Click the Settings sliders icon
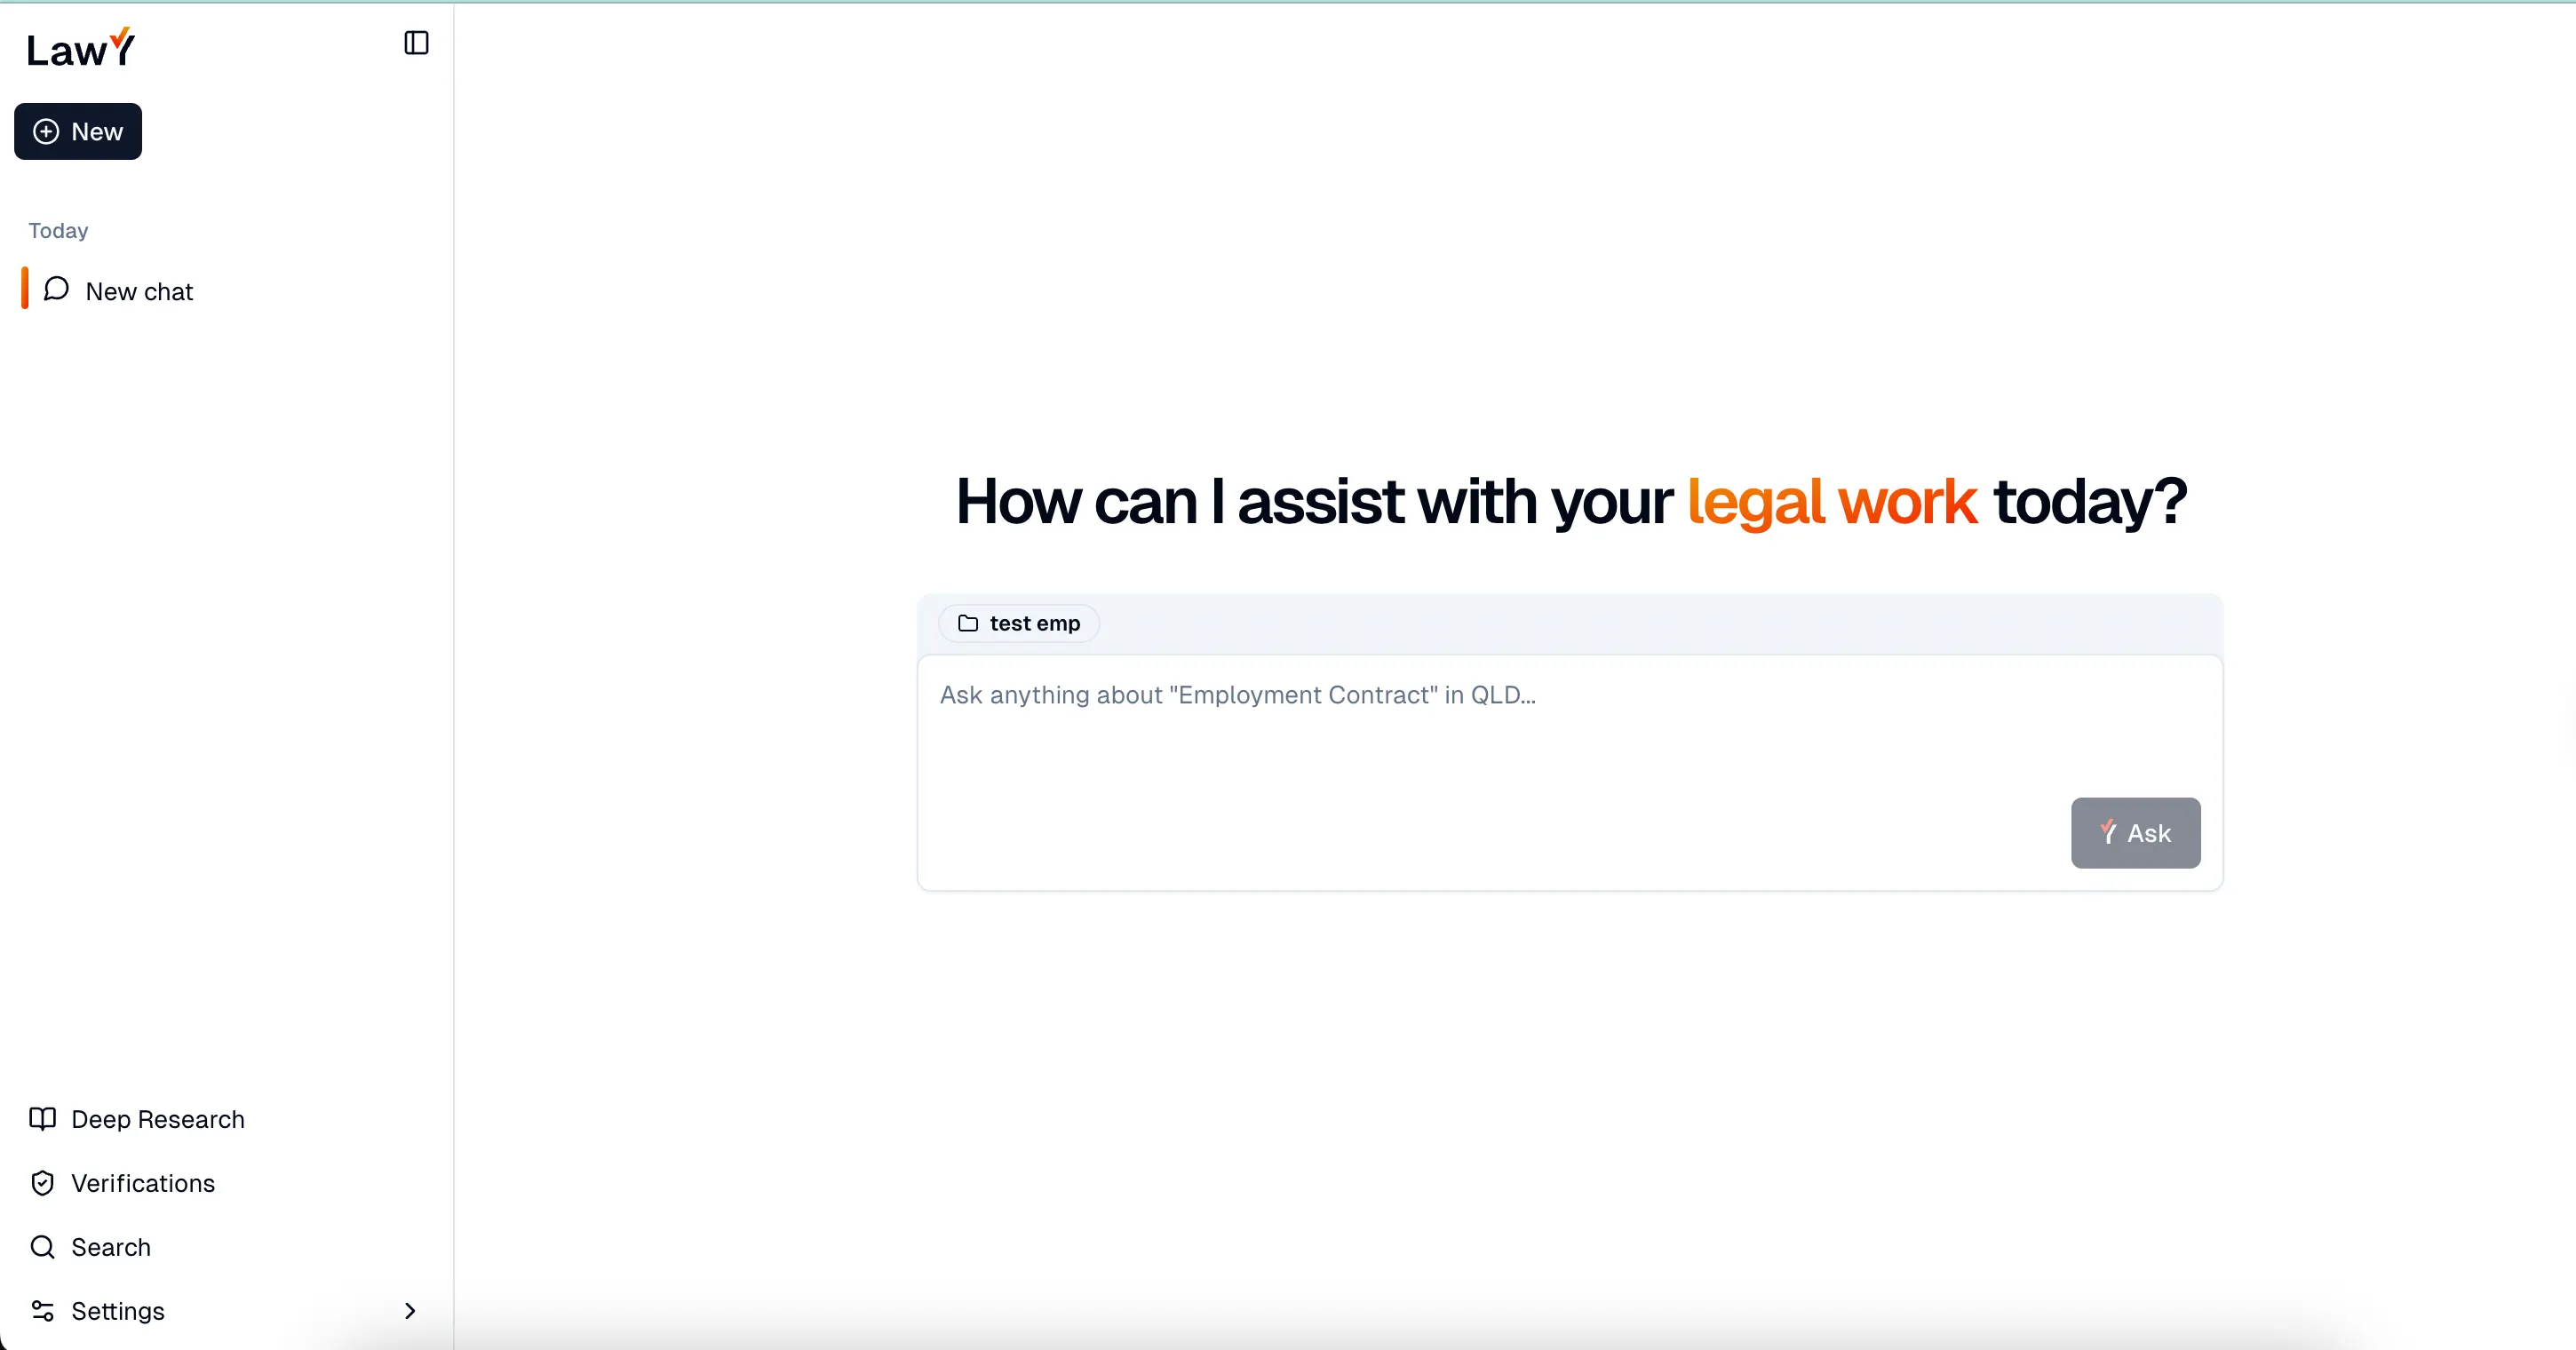Image resolution: width=2576 pixels, height=1350 pixels. tap(42, 1311)
